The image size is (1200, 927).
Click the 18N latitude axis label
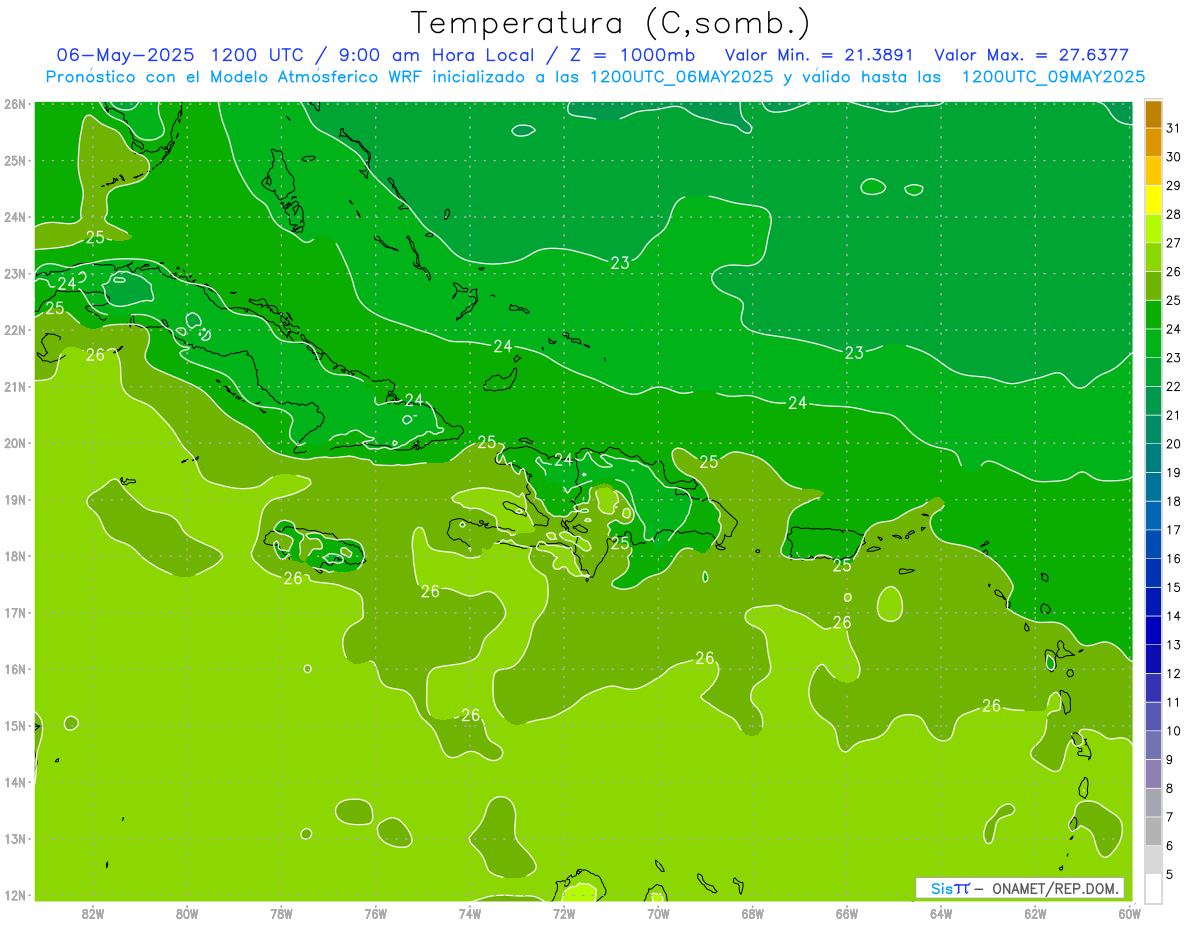(x=15, y=556)
